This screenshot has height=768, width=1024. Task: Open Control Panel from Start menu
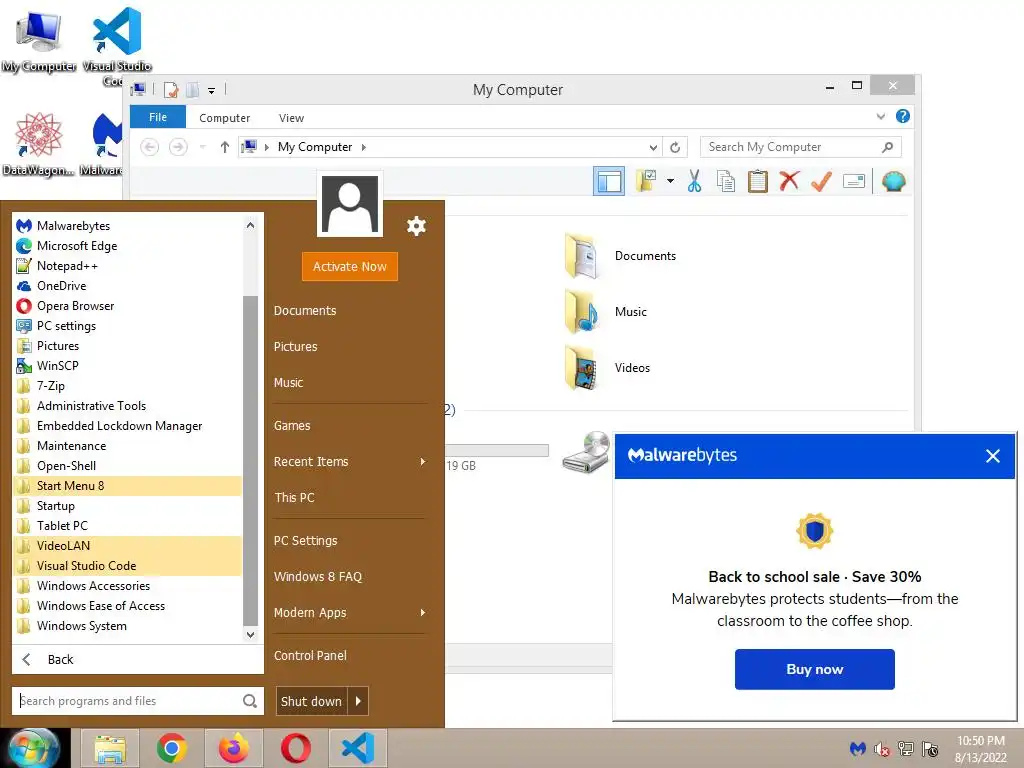(310, 656)
